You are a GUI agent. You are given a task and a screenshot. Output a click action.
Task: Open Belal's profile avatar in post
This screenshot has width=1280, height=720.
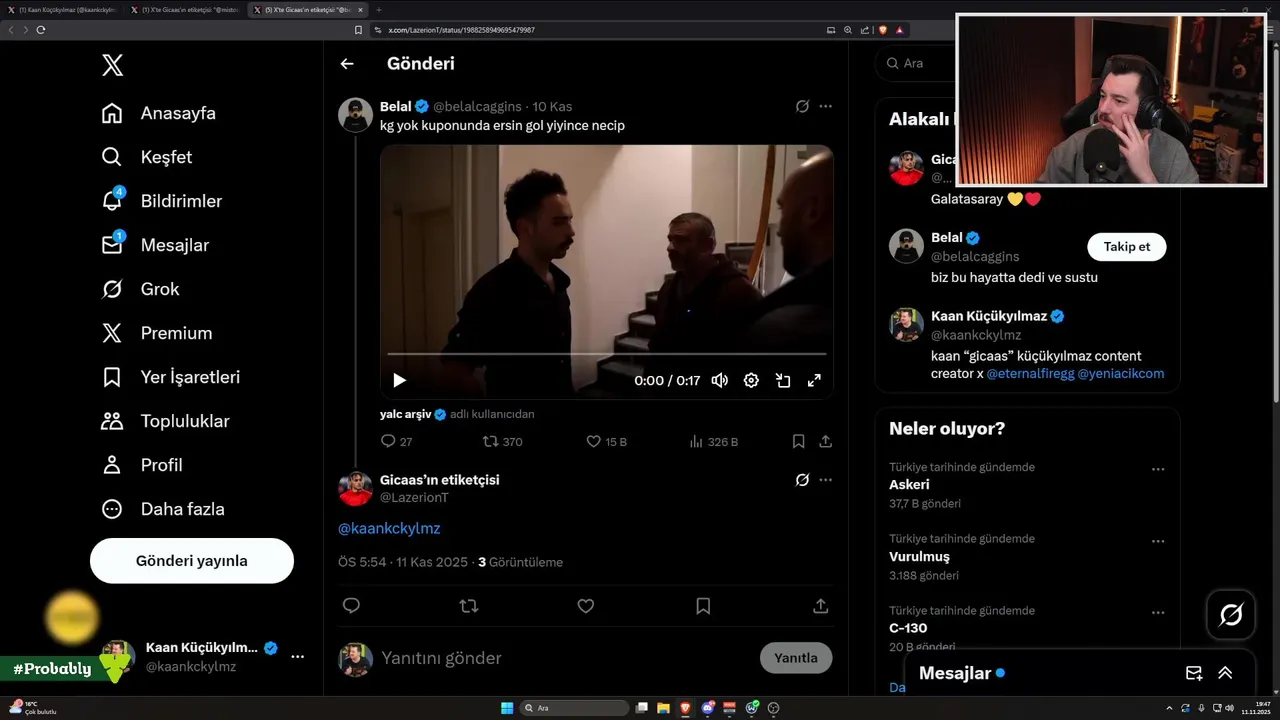pyautogui.click(x=355, y=115)
